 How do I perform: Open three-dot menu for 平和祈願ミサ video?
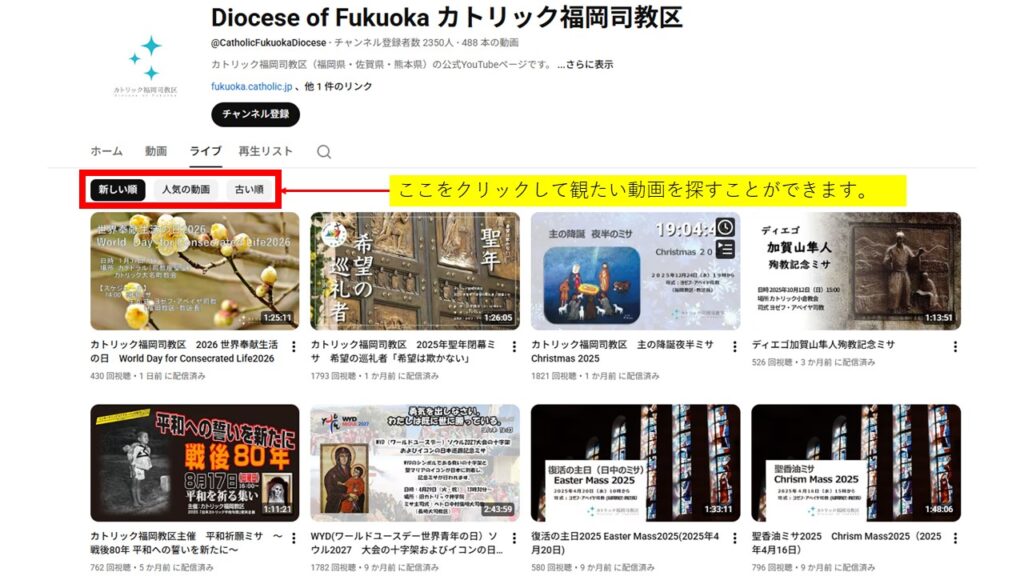[293, 538]
